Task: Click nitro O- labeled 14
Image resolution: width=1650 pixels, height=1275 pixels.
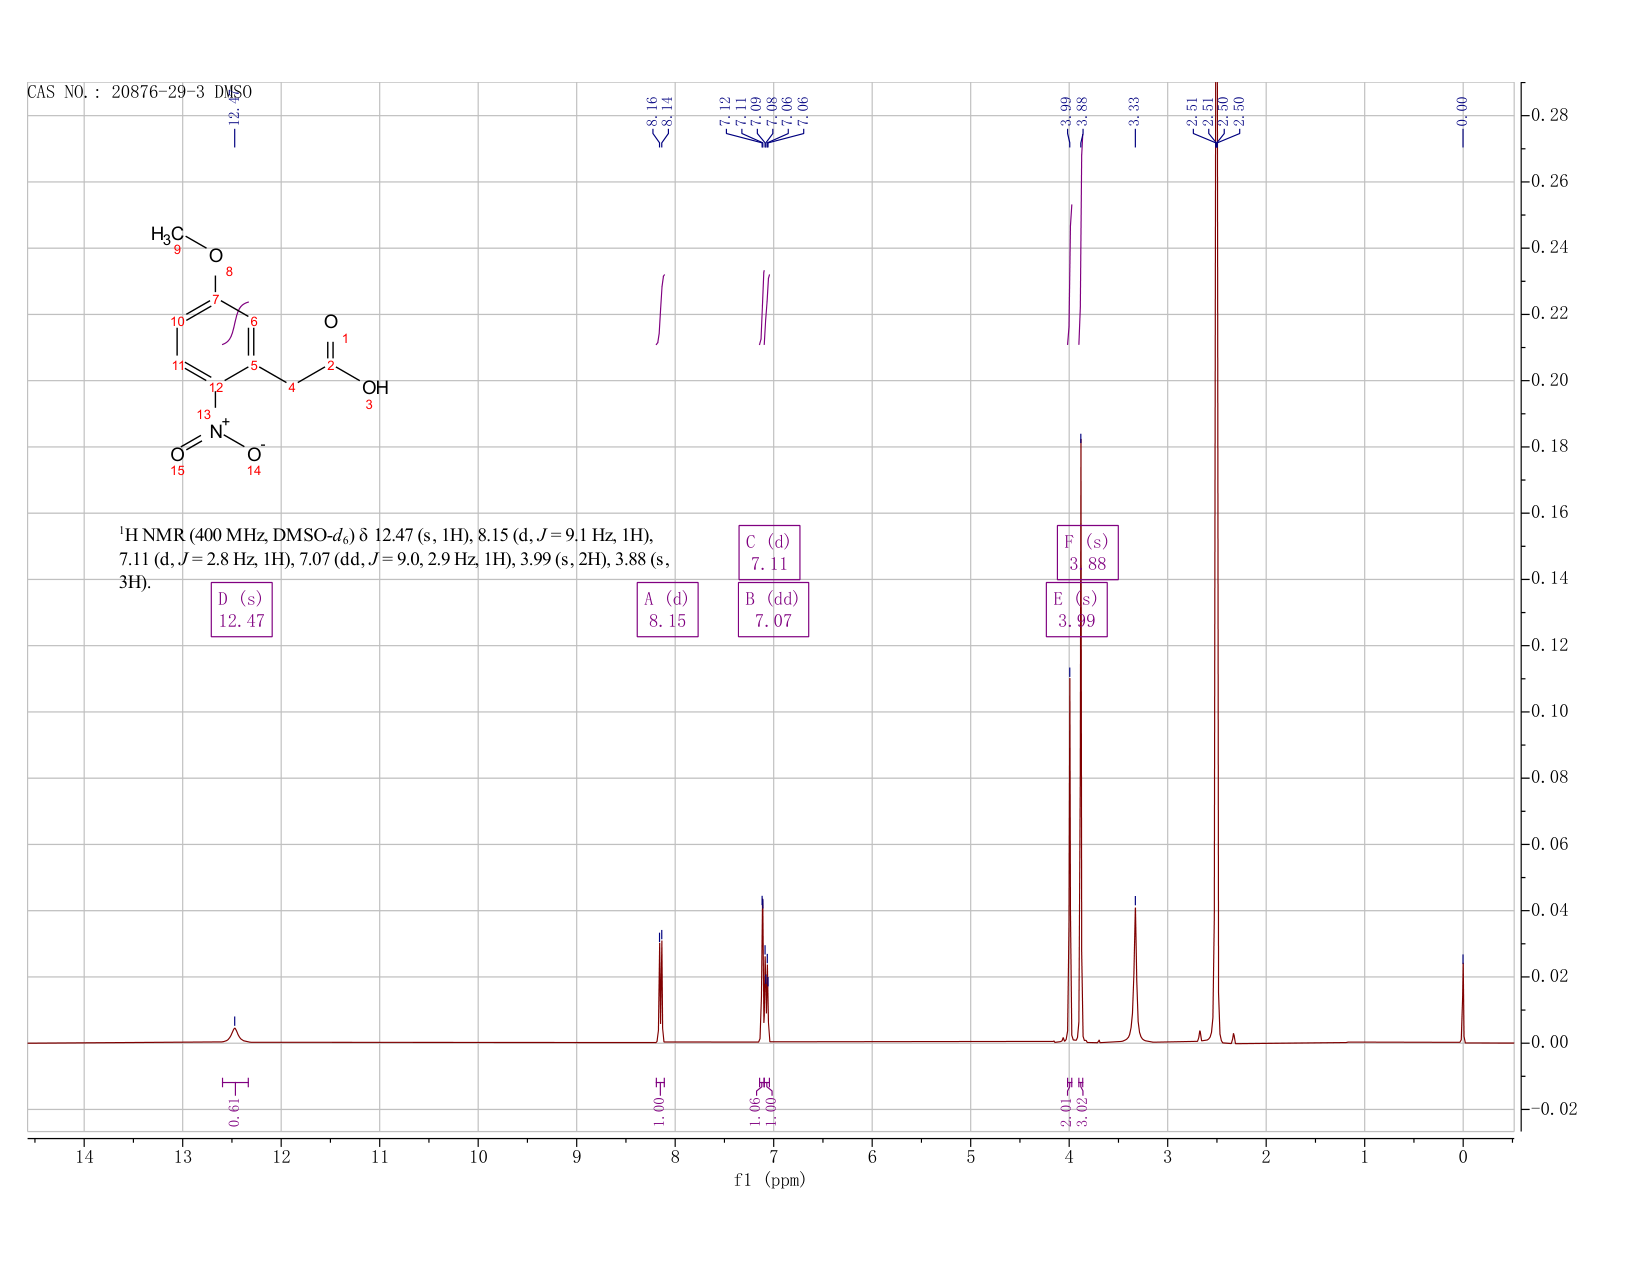Action: pos(254,454)
